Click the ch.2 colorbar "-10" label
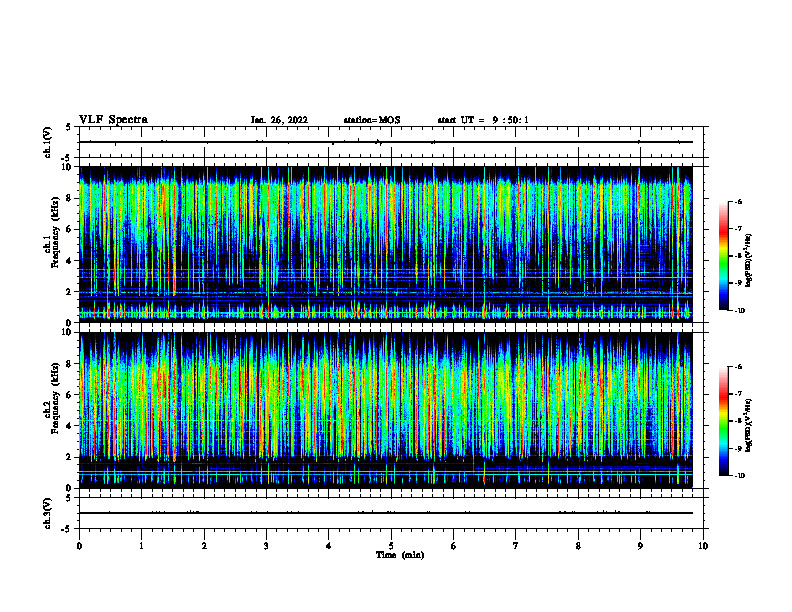The image size is (792, 612). pyautogui.click(x=739, y=476)
